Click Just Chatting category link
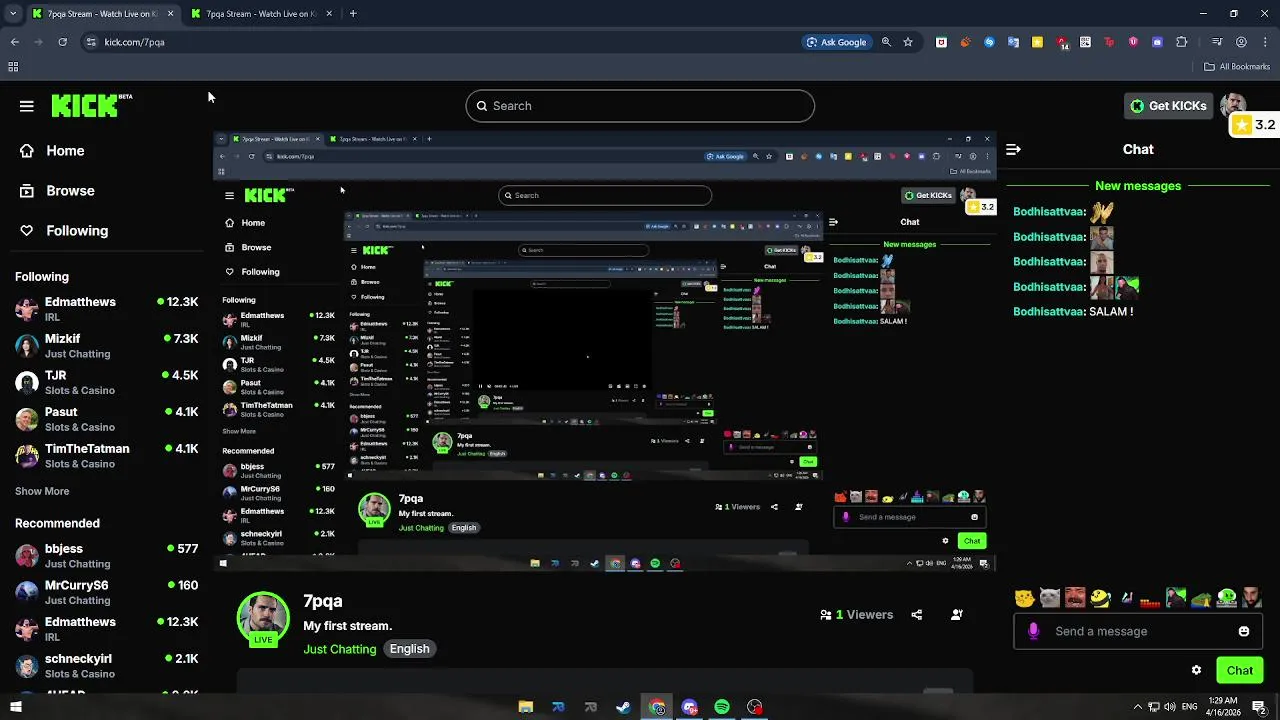Image resolution: width=1280 pixels, height=720 pixels. pyautogui.click(x=340, y=649)
